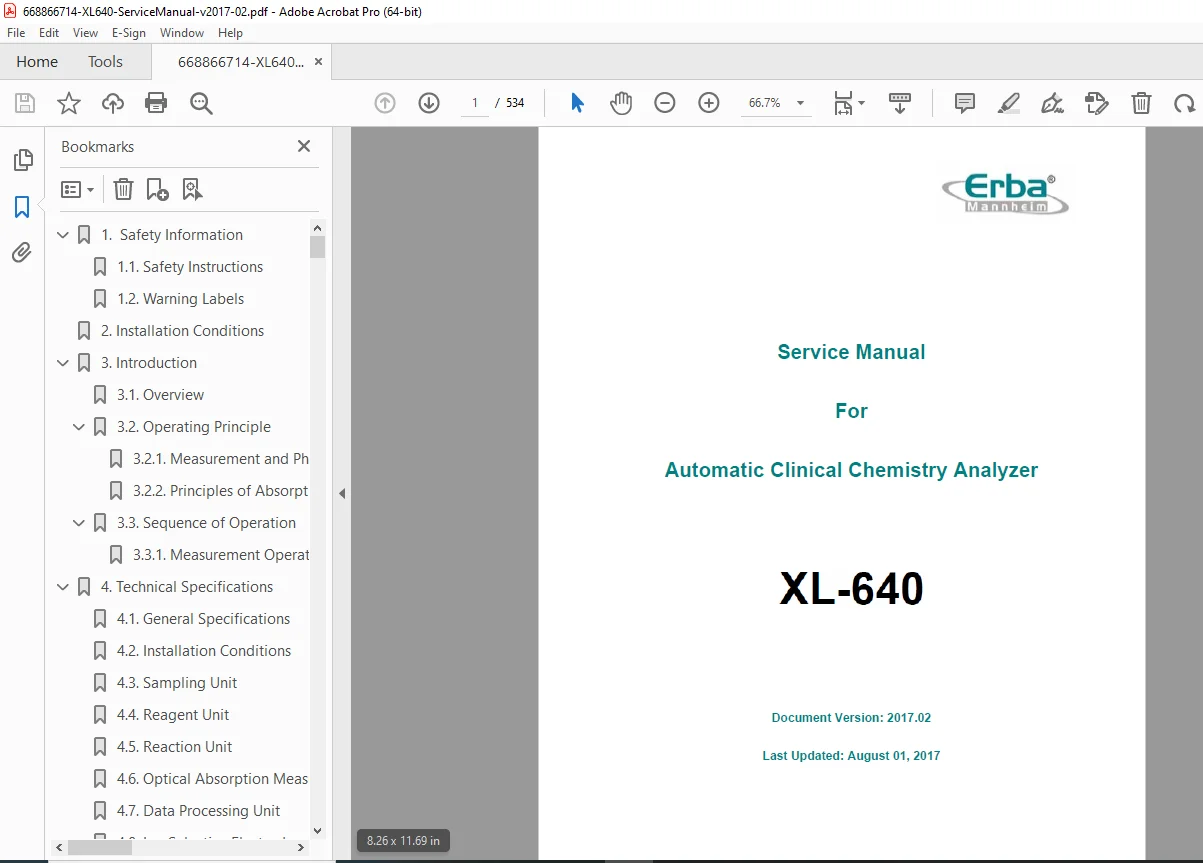Click the Save file icon
Screen dimensions: 1203x863
(25, 103)
